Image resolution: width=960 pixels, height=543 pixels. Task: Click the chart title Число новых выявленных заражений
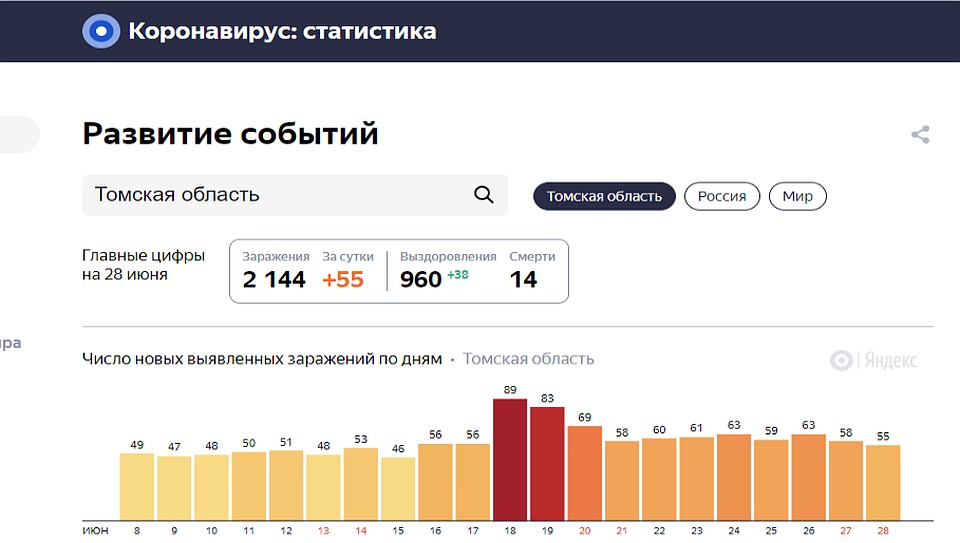pos(262,359)
